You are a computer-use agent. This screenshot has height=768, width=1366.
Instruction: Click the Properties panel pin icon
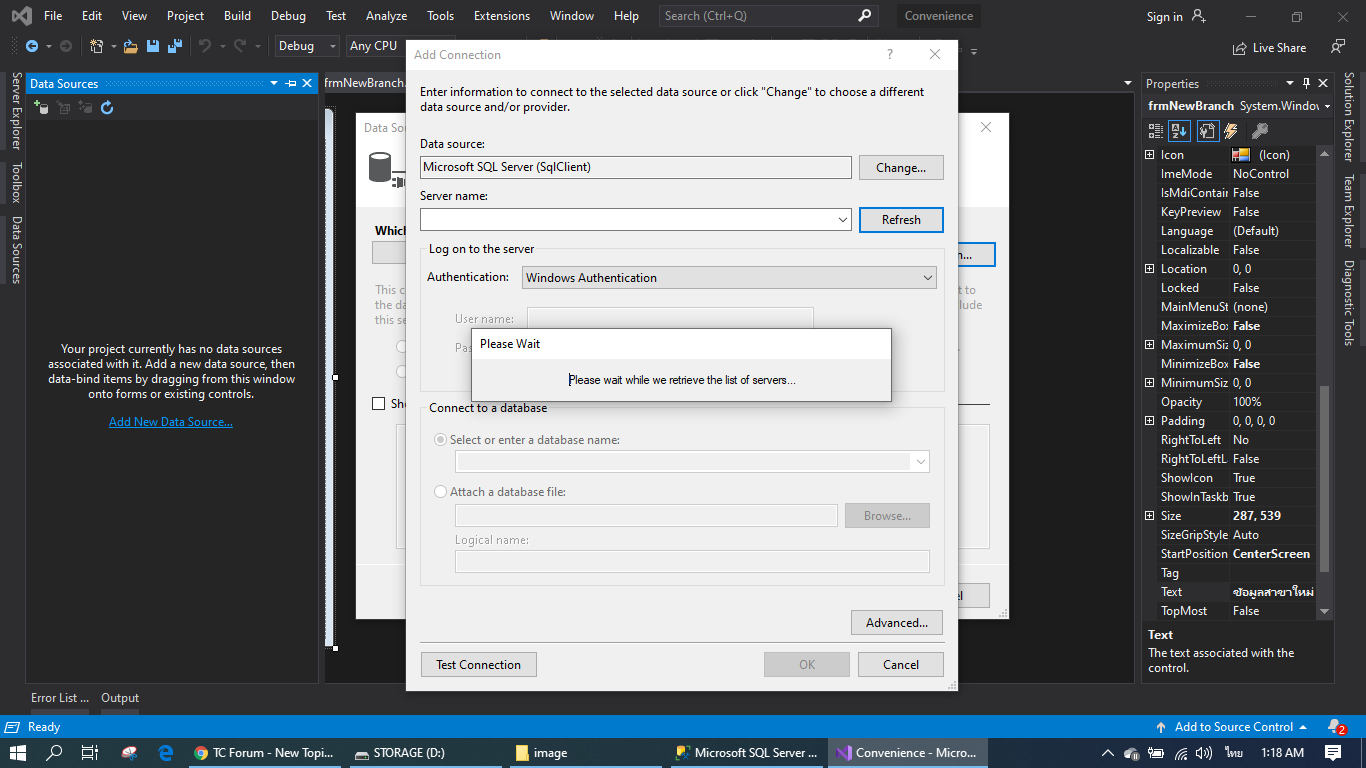1306,84
